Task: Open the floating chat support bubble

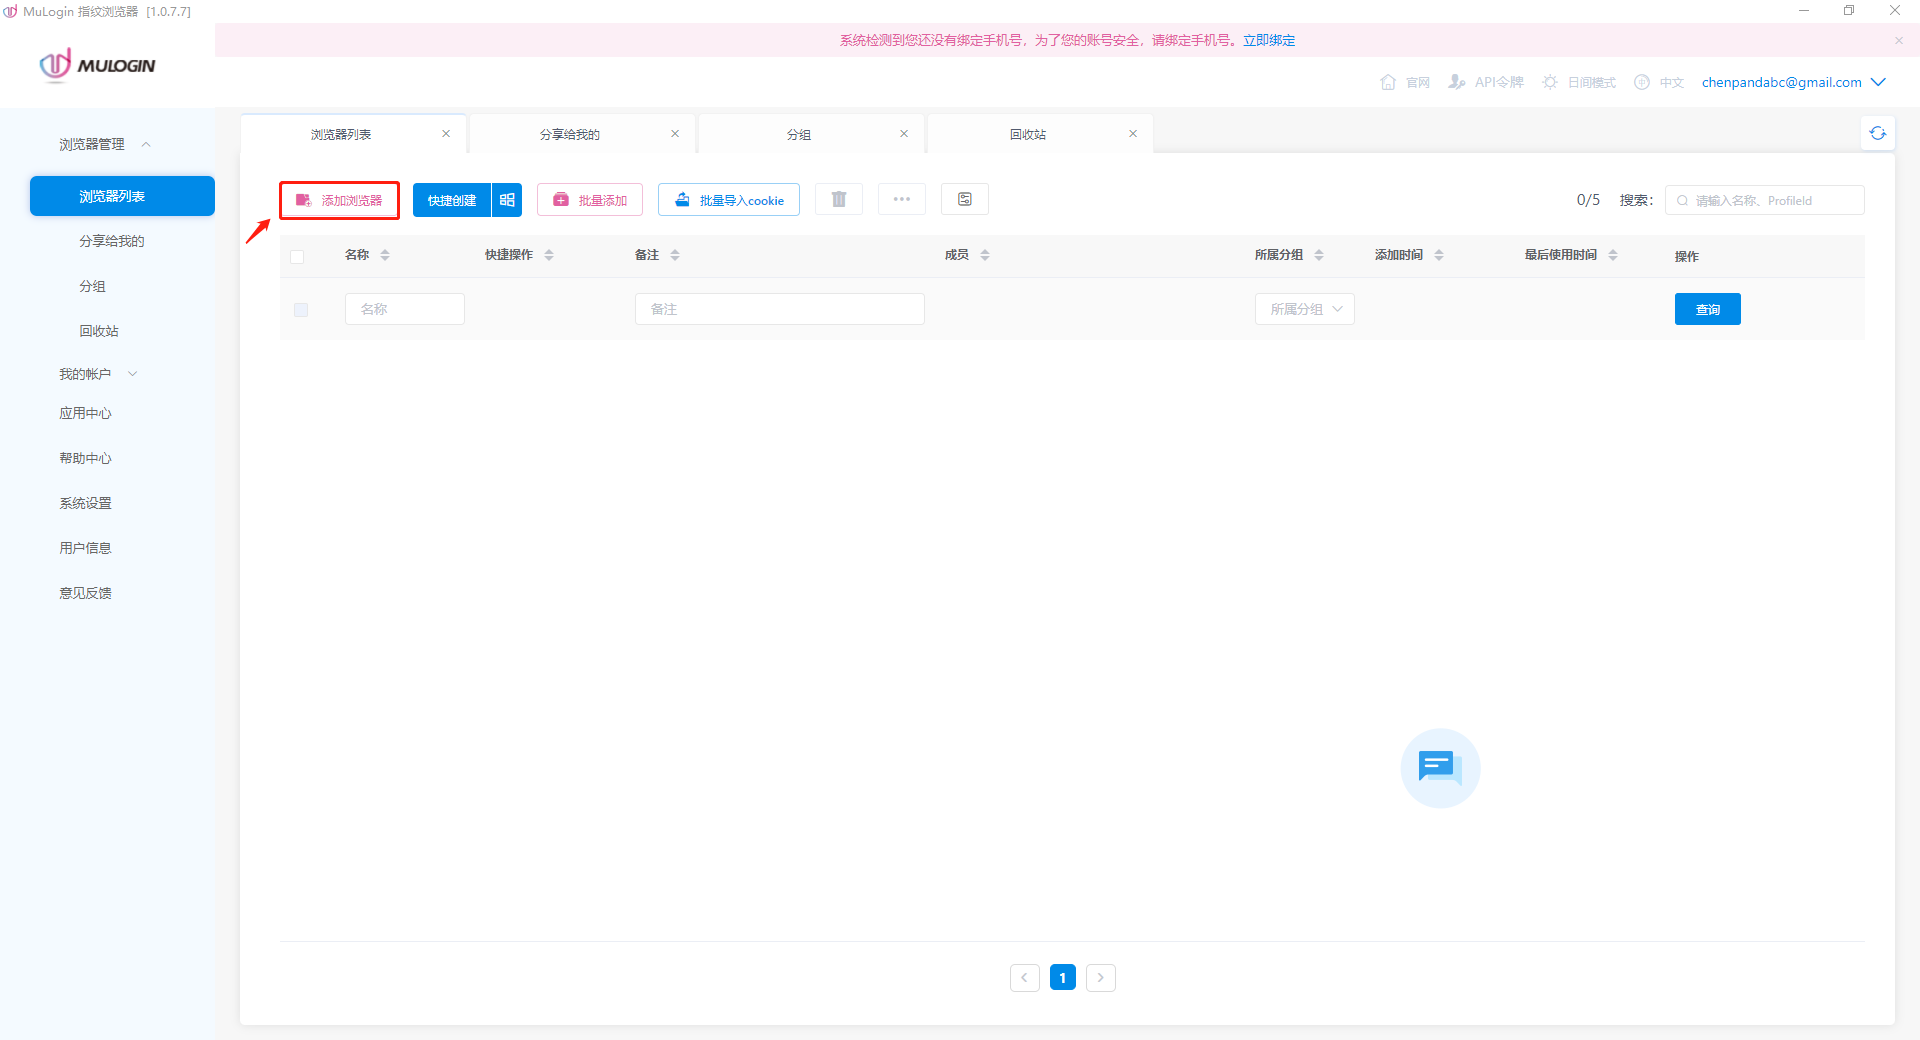Action: pos(1440,767)
